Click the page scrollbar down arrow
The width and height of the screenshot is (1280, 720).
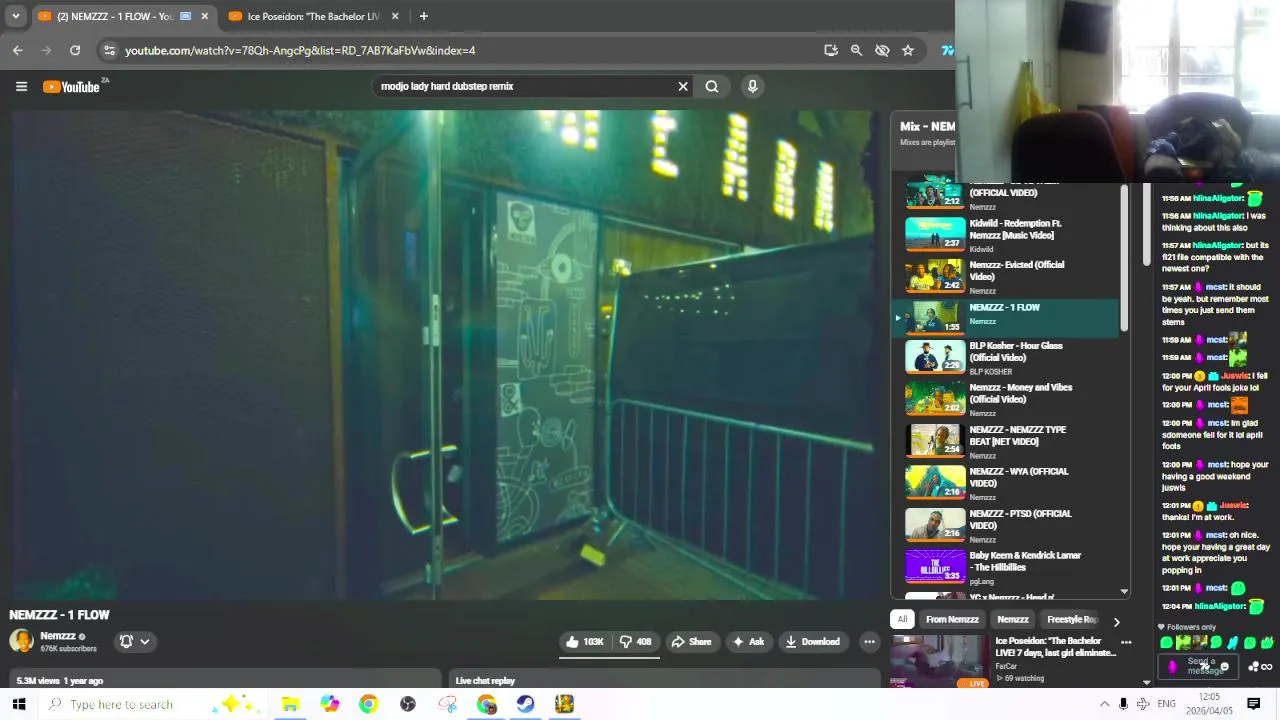[x=1147, y=682]
